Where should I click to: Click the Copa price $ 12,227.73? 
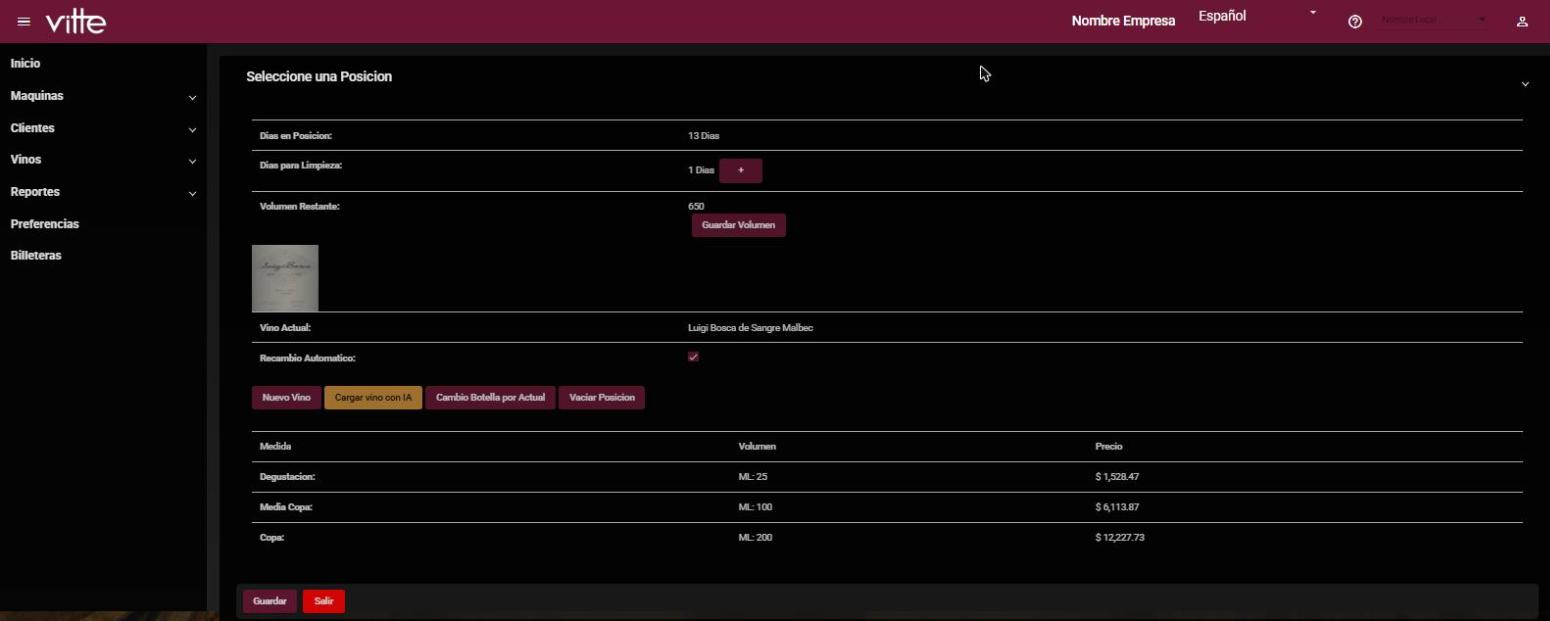pyautogui.click(x=1120, y=538)
